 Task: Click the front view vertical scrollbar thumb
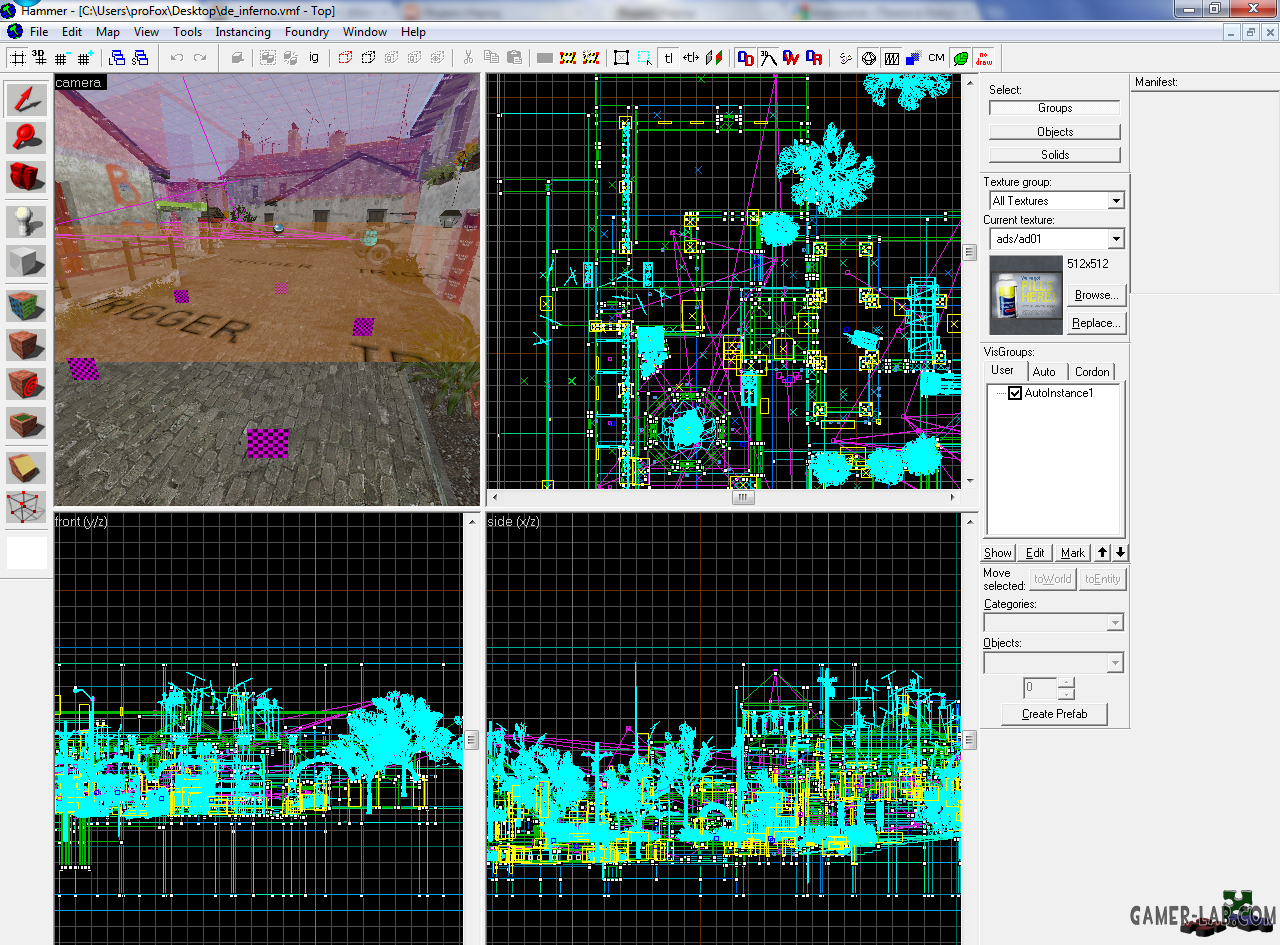[x=471, y=740]
